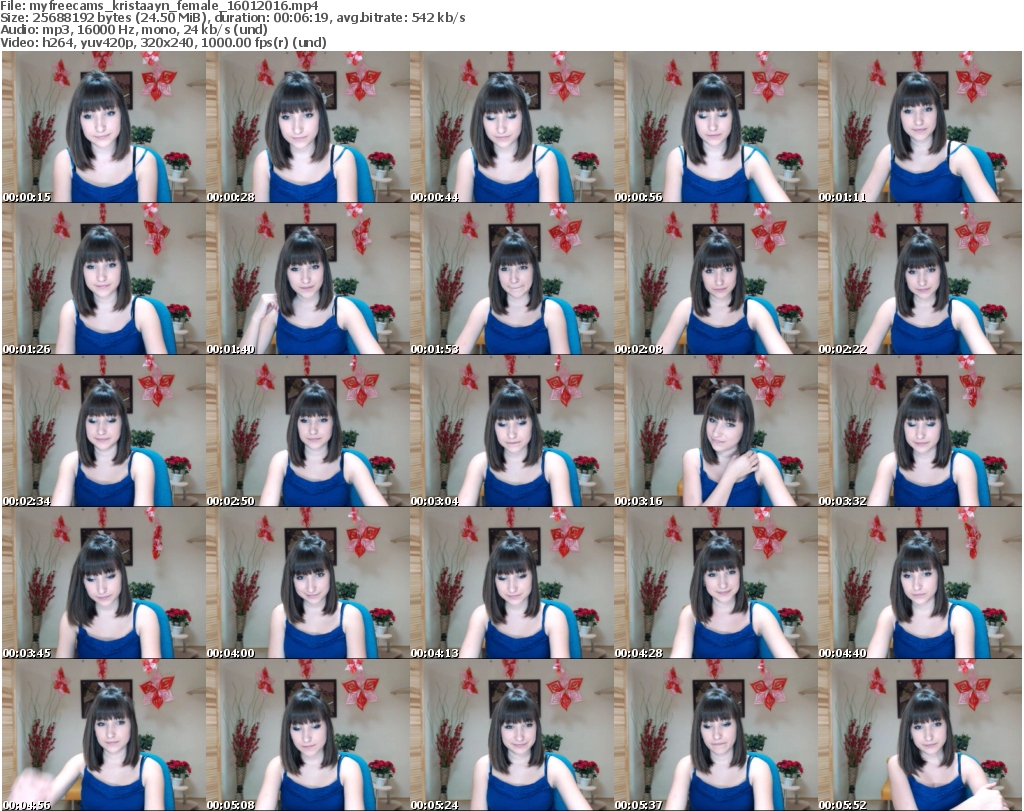
Task: Select the thumbnail stamped 00:02:50
Action: [308, 431]
